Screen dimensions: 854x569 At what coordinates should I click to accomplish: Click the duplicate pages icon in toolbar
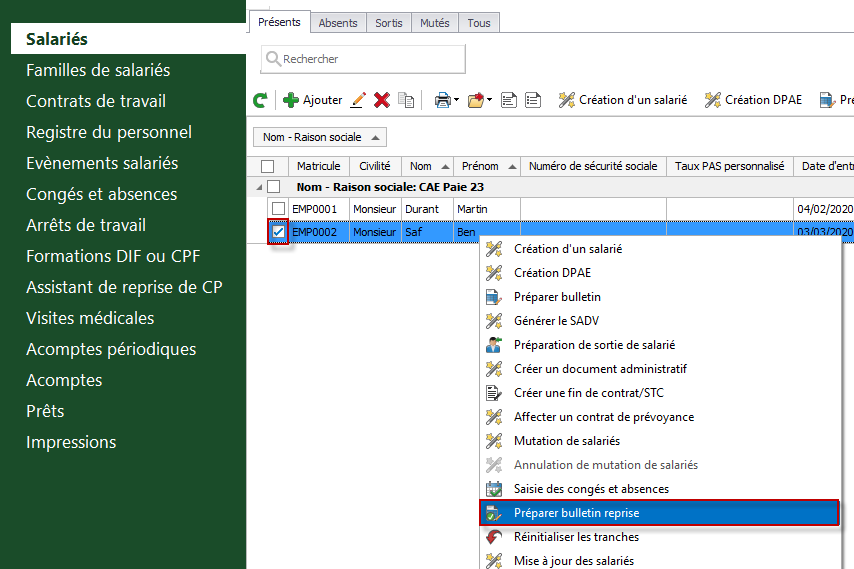406,100
